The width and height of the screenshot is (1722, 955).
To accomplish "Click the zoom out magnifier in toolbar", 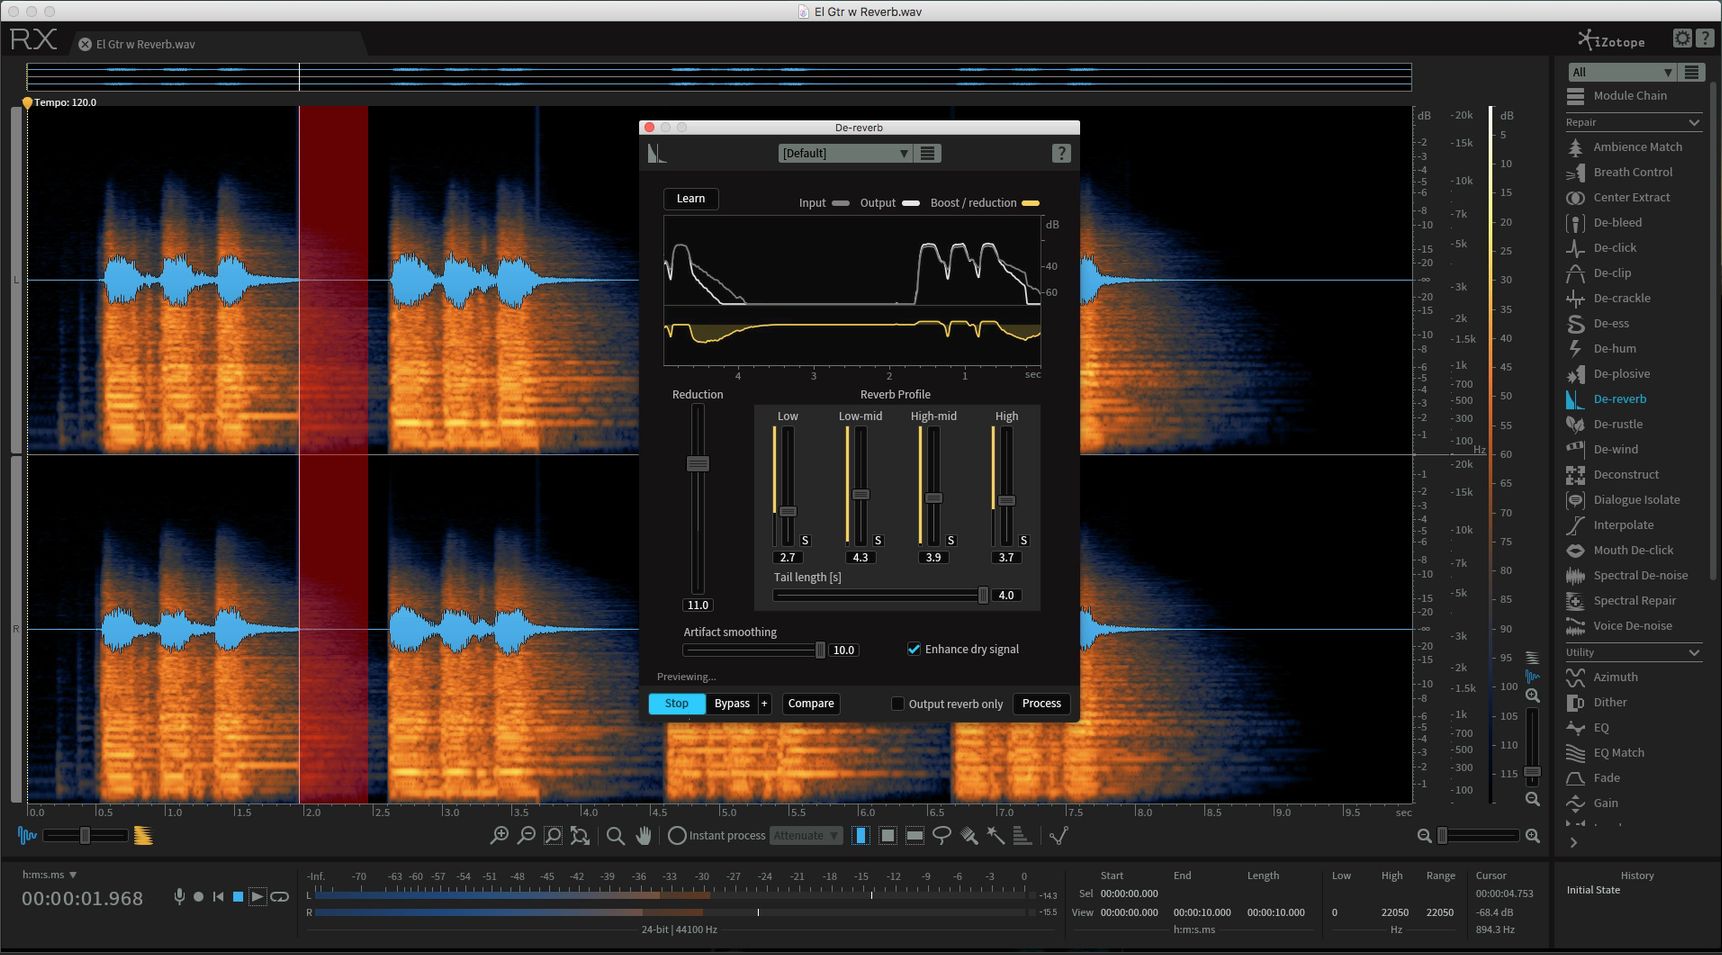I will 526,835.
